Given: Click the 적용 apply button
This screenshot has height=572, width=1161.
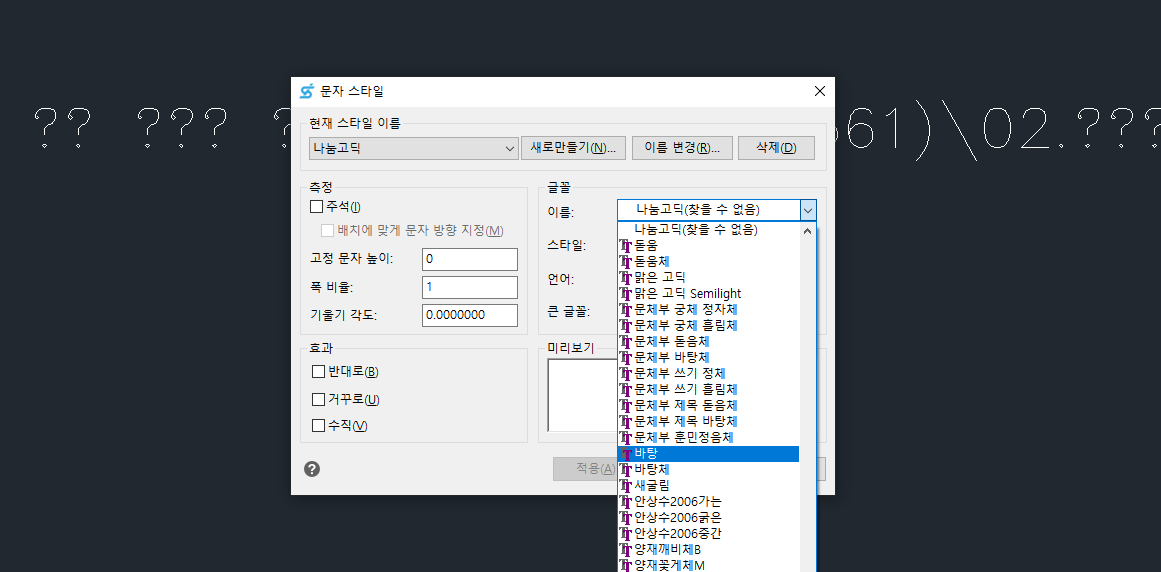Looking at the screenshot, I should click(x=586, y=468).
